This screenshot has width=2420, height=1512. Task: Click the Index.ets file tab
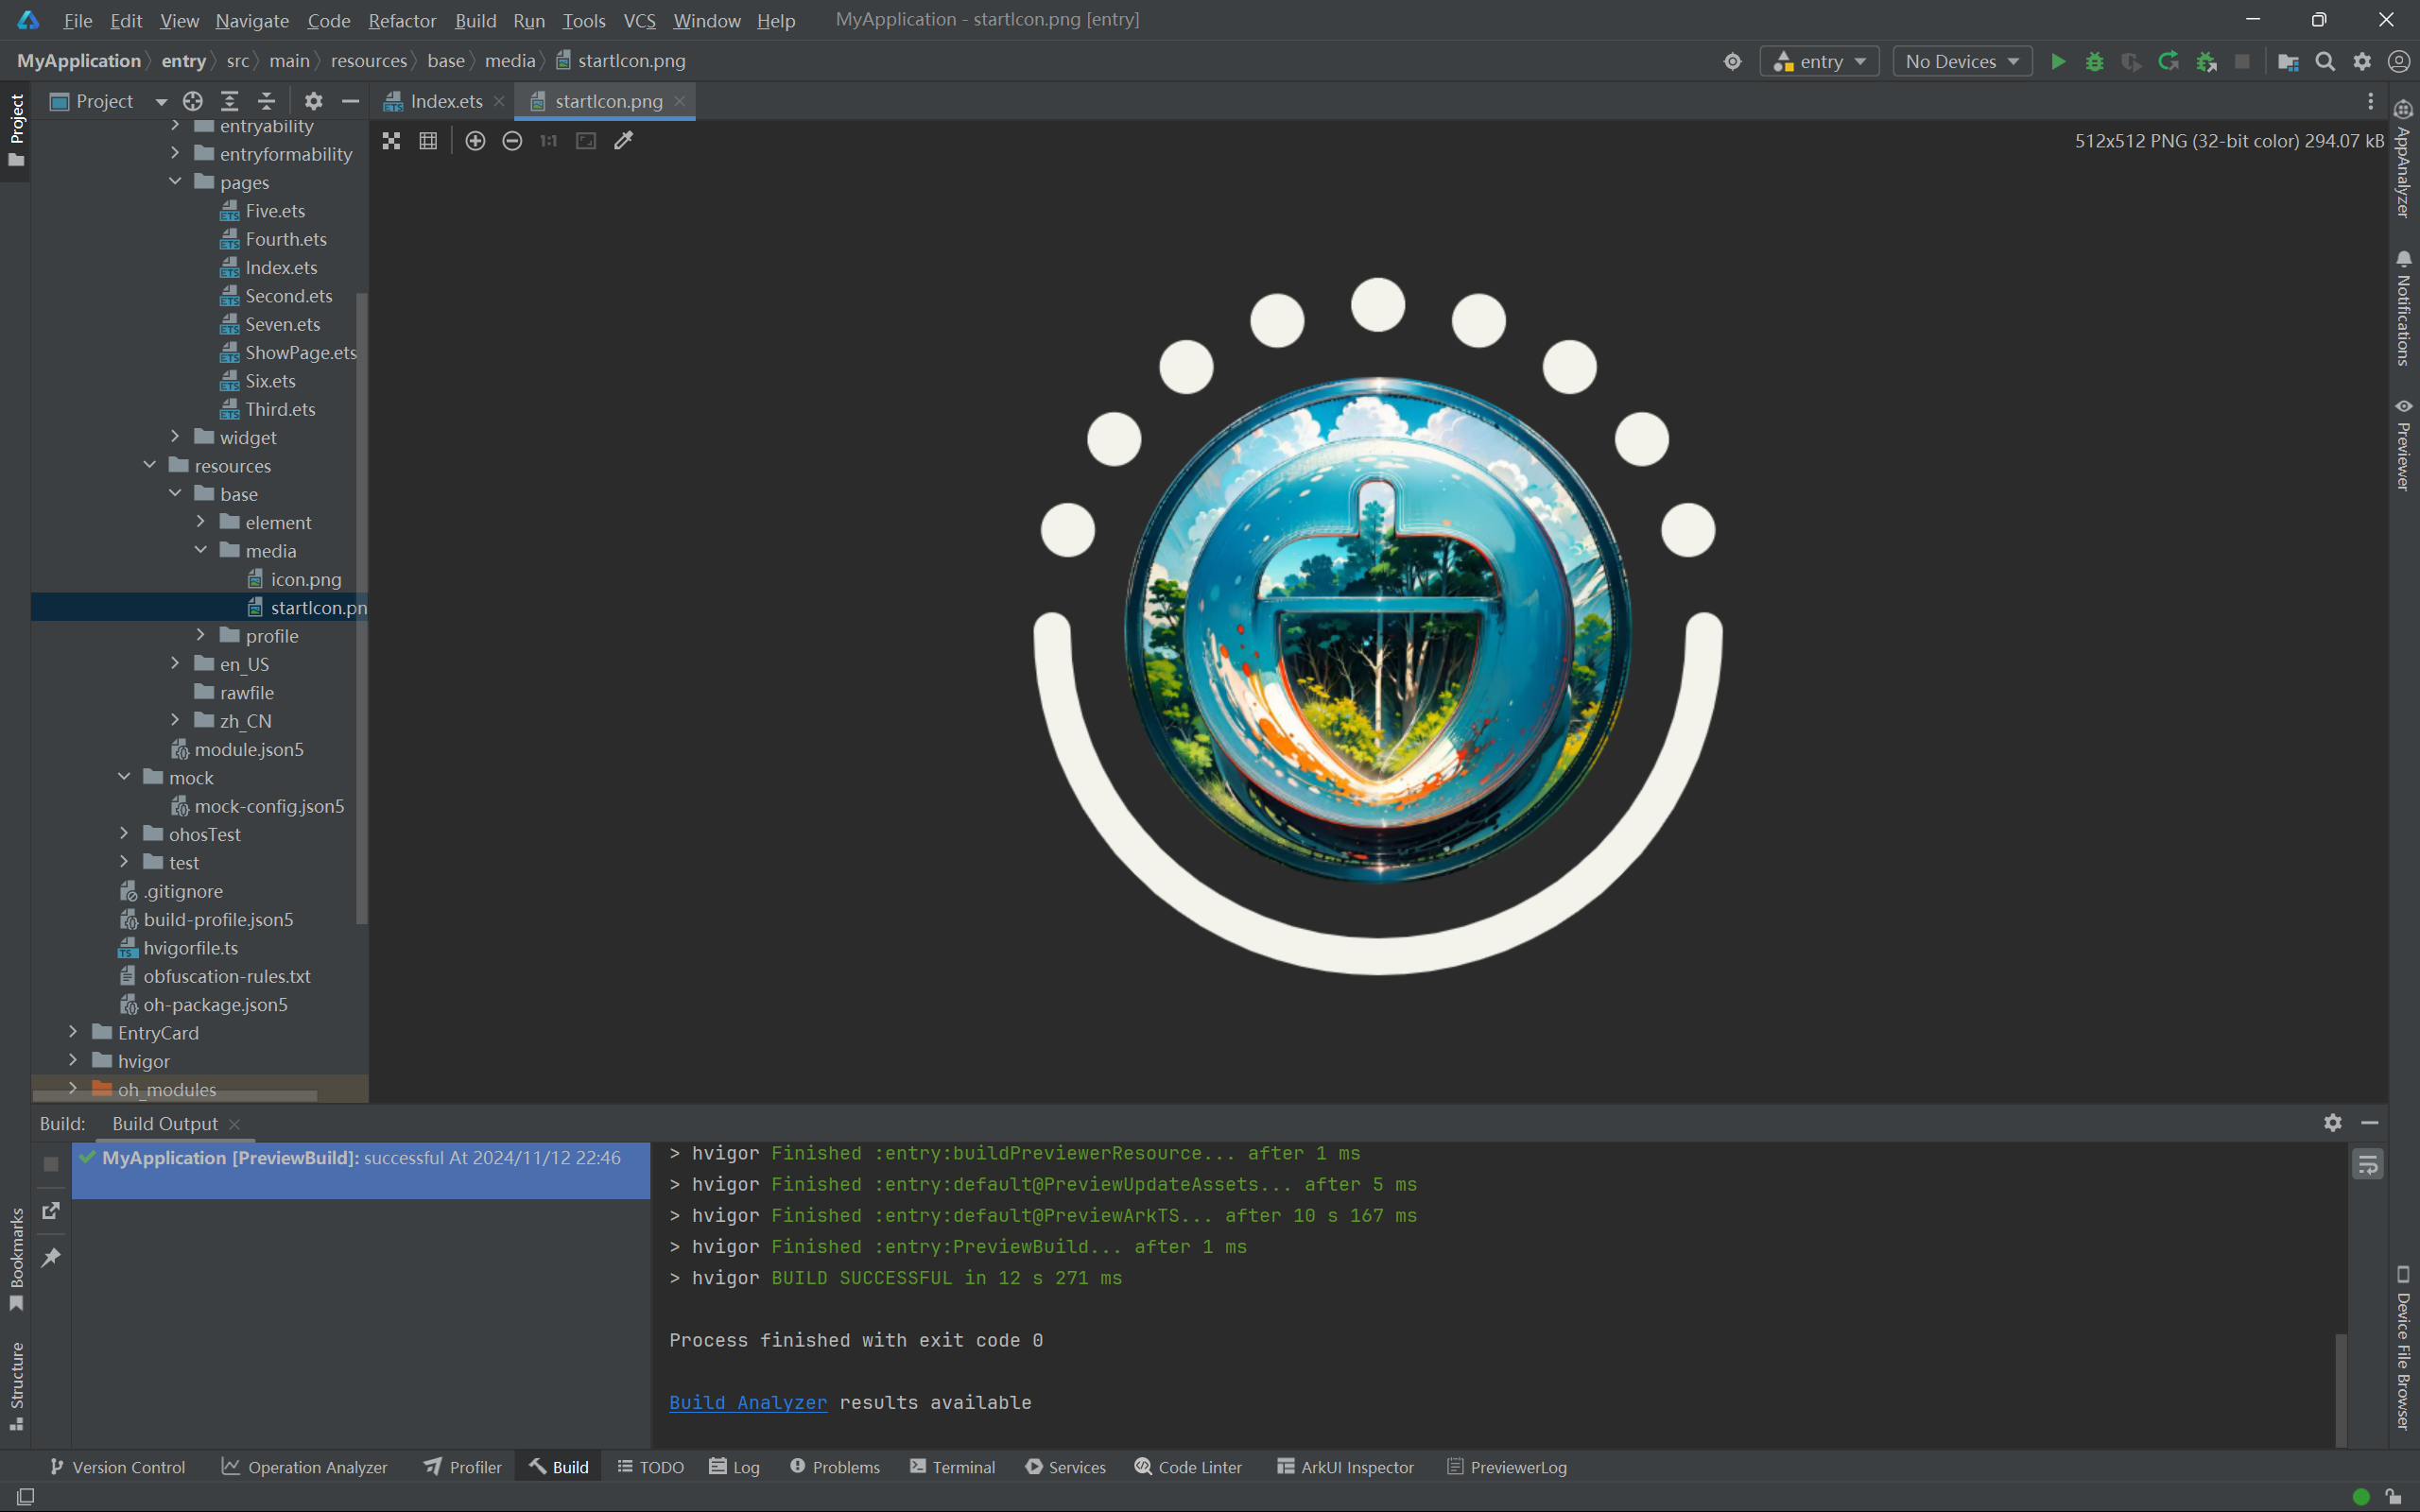[442, 99]
